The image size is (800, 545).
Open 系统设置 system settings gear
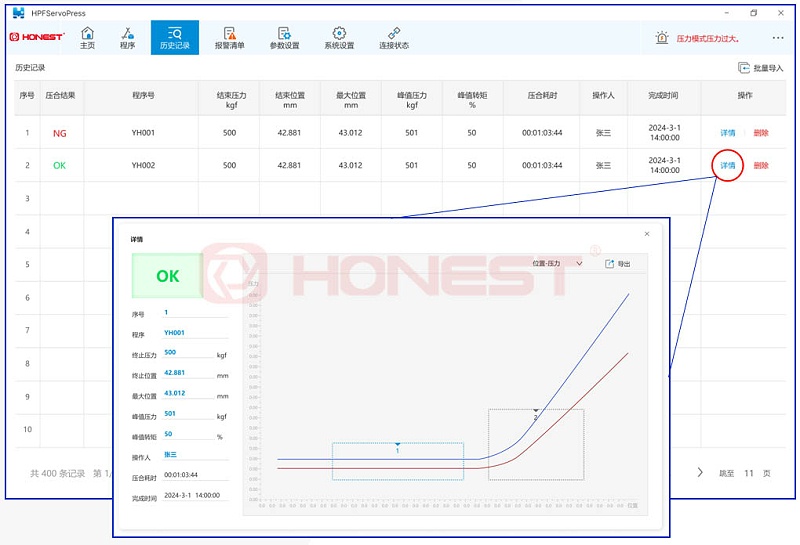(x=339, y=33)
